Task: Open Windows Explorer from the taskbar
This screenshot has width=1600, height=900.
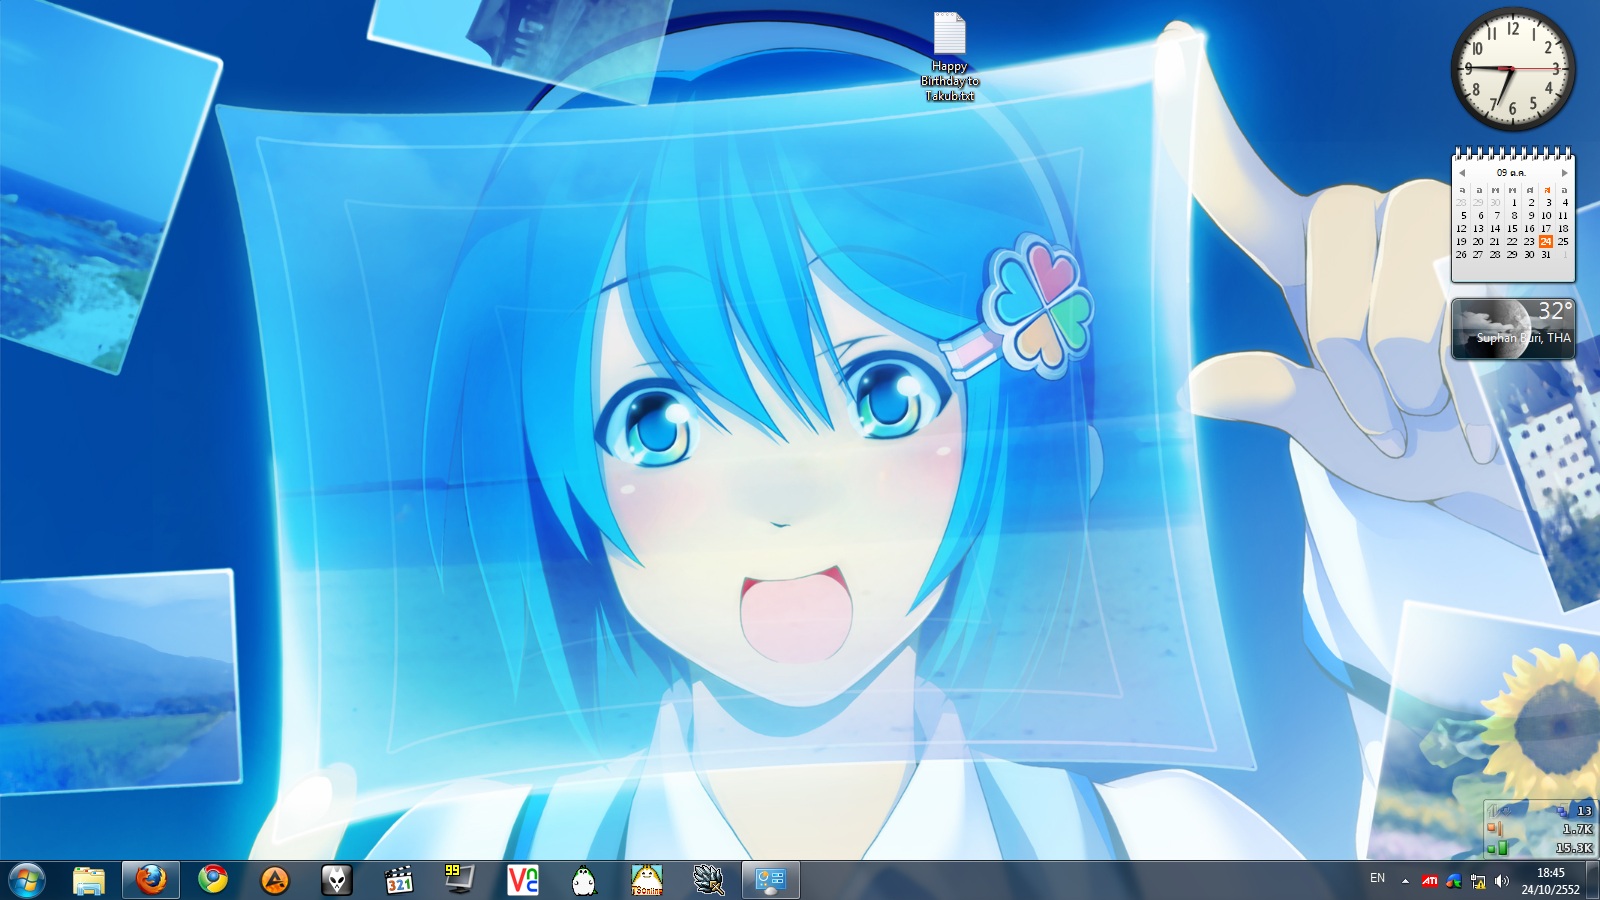Action: [x=89, y=880]
